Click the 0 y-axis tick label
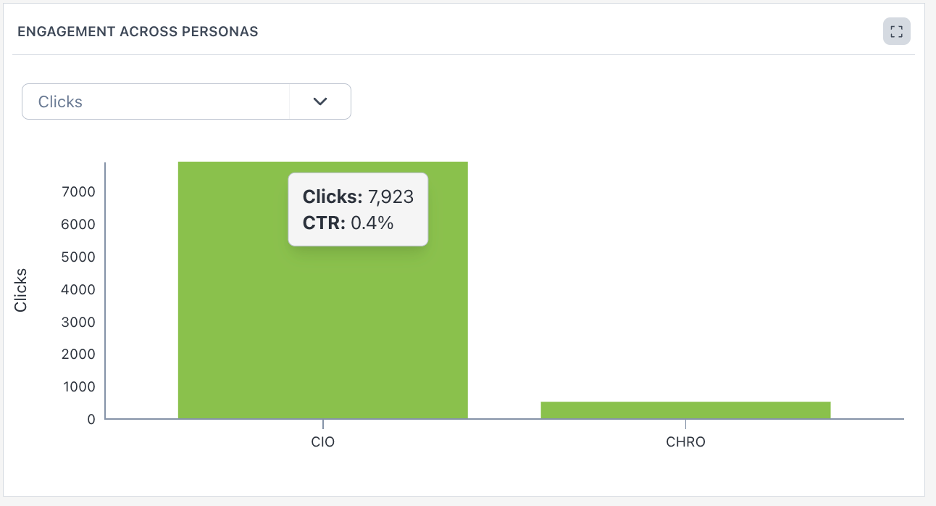Viewport: 936px width, 506px height. [91, 419]
